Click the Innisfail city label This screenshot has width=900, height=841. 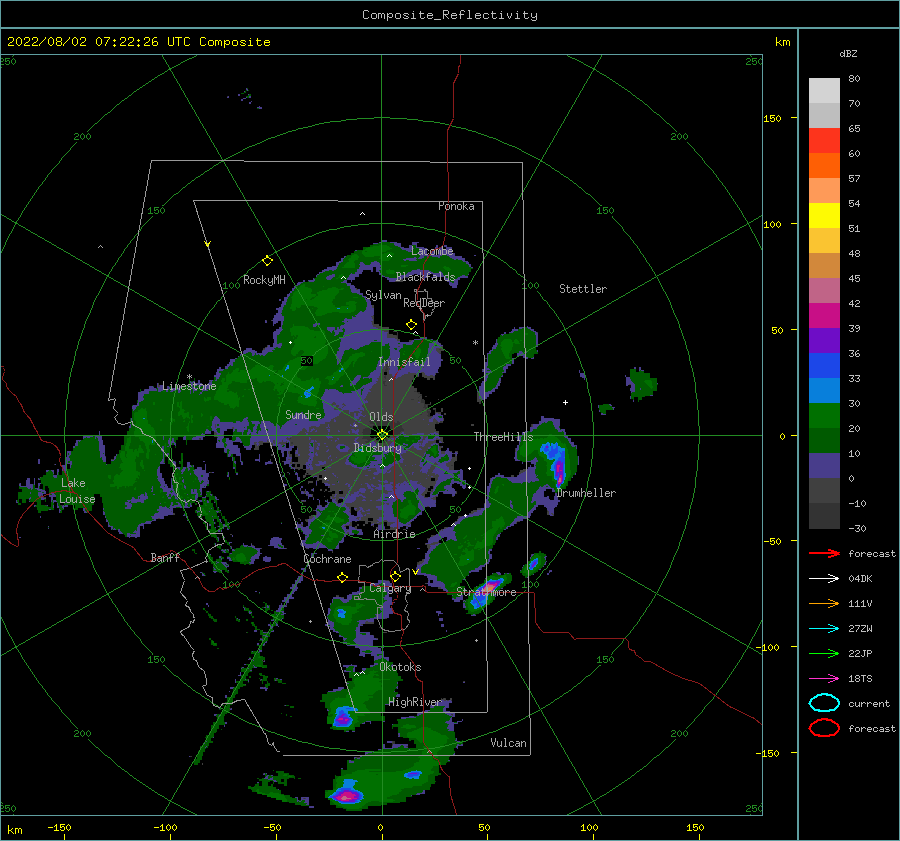tap(404, 362)
